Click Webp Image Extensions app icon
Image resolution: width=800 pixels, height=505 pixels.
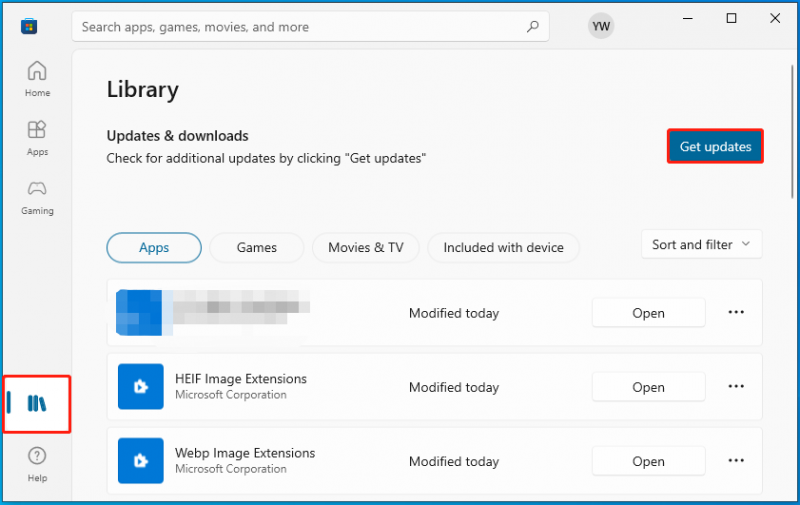click(x=141, y=461)
